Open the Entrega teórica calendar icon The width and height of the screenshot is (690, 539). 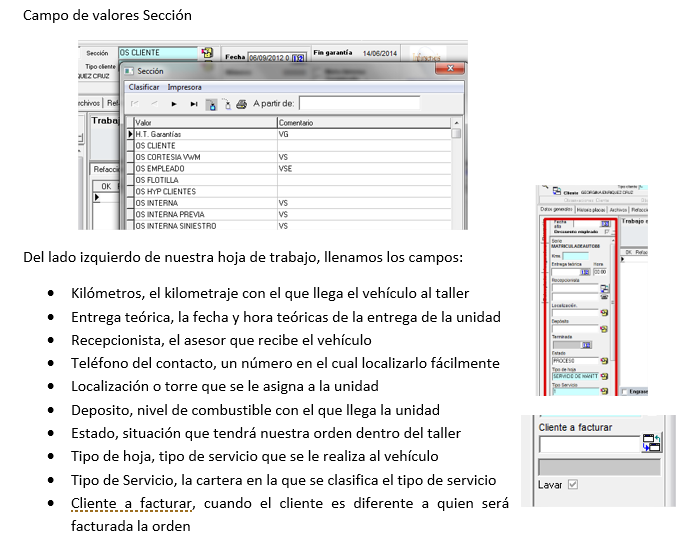tap(585, 272)
